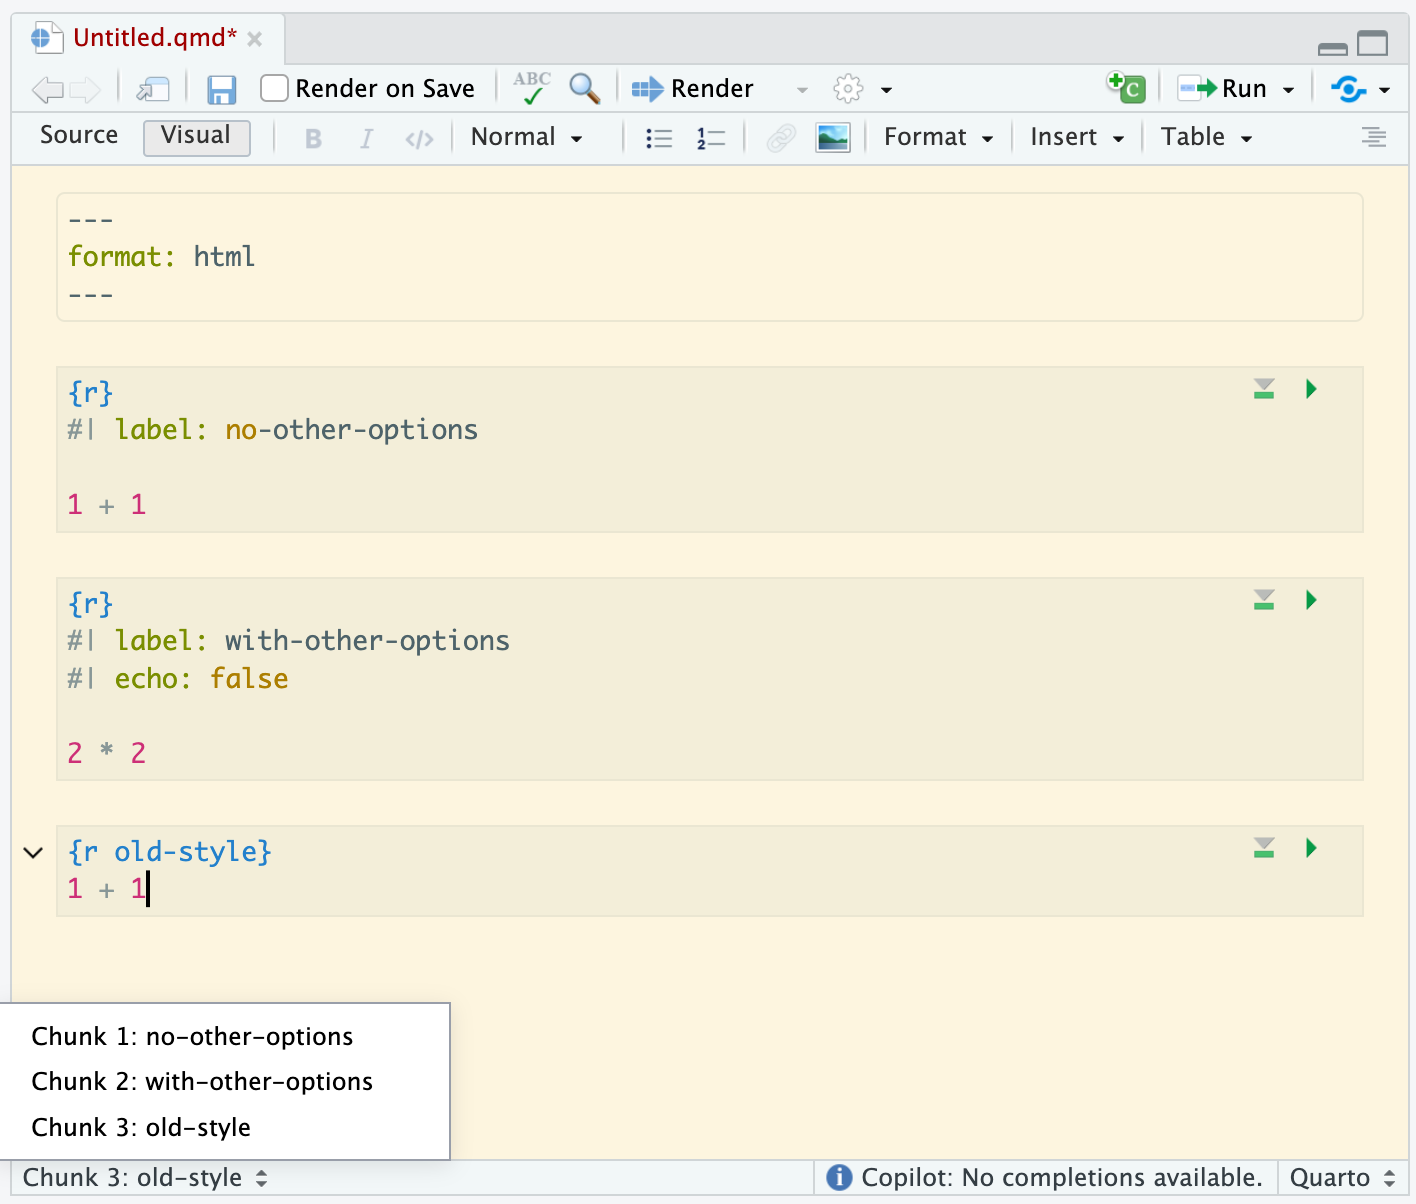
Task: Apply a numbered list
Action: click(x=710, y=137)
